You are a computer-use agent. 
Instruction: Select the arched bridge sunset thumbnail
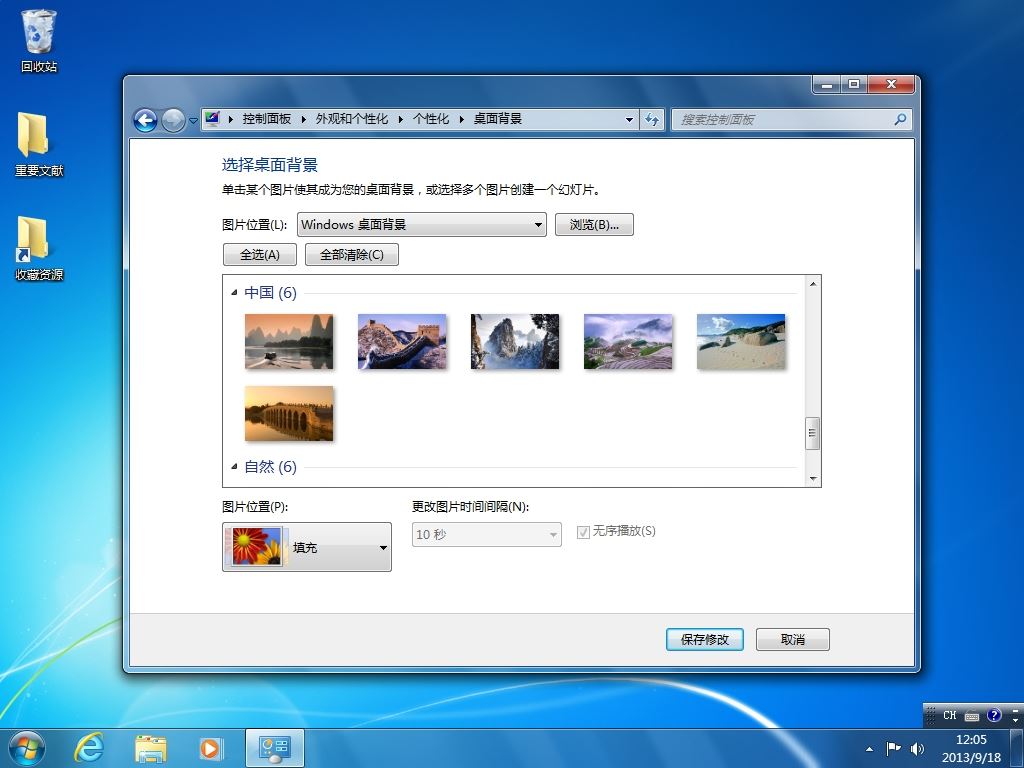[x=289, y=413]
